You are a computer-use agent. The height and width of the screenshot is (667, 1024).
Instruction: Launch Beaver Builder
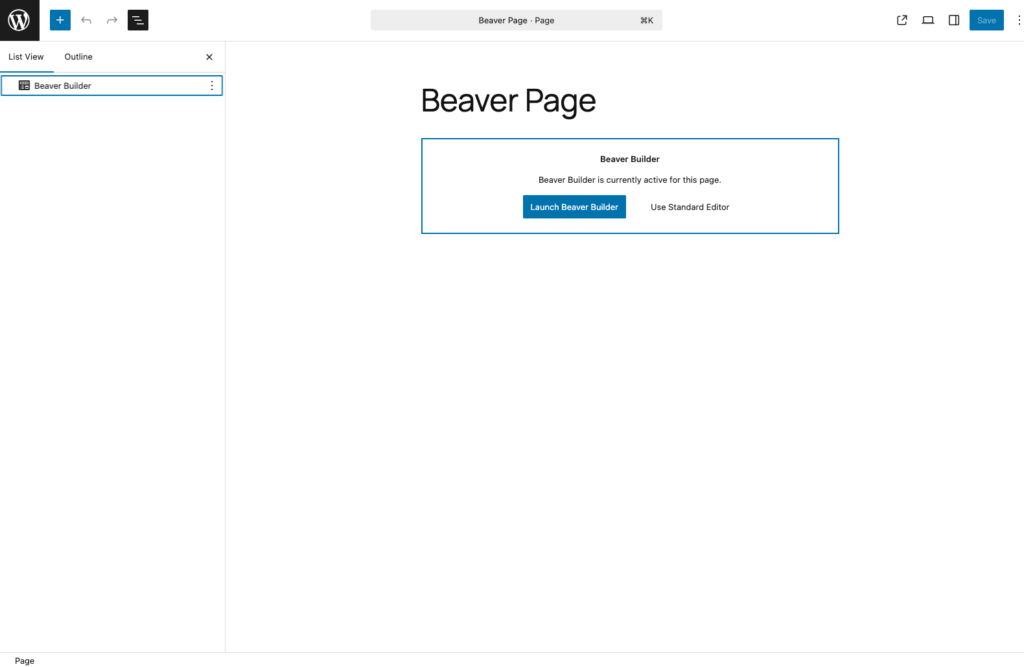coord(574,207)
